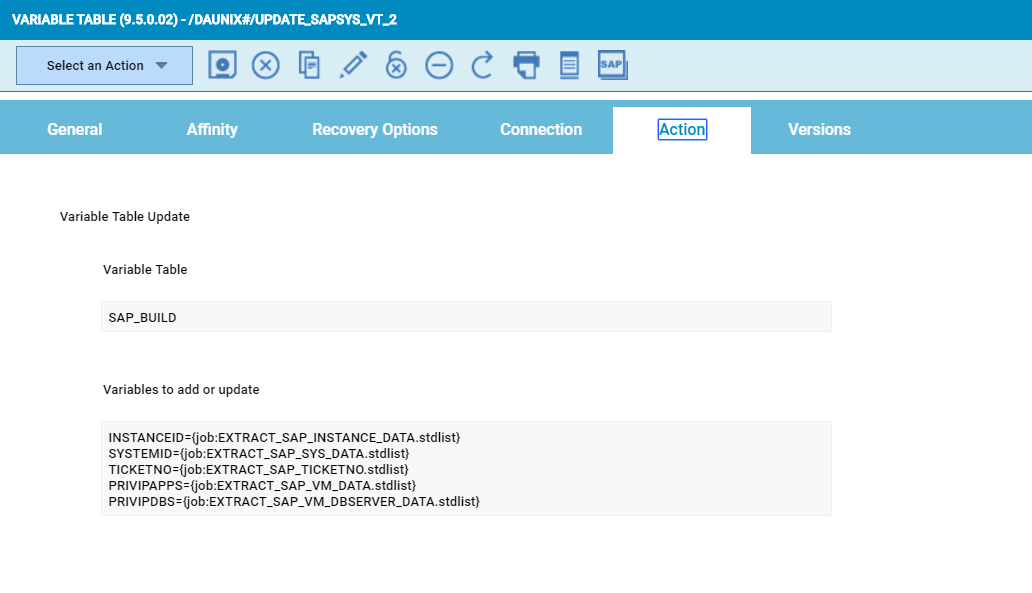This screenshot has width=1032, height=593.
Task: Click the circled X cancel icon
Action: pos(265,66)
